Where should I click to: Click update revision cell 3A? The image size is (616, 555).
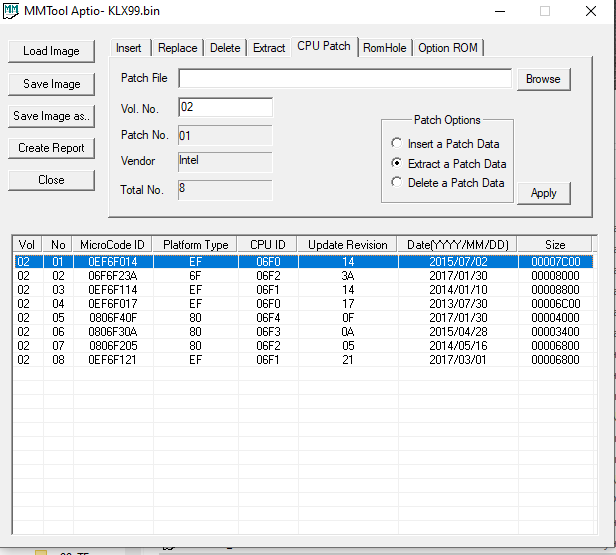tap(348, 276)
